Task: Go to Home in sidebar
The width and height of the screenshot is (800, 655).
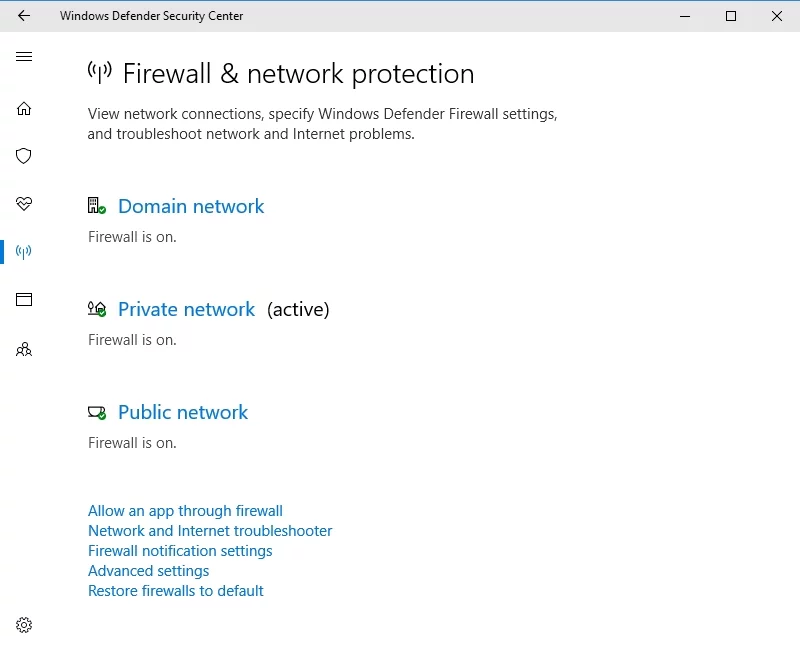Action: [24, 109]
